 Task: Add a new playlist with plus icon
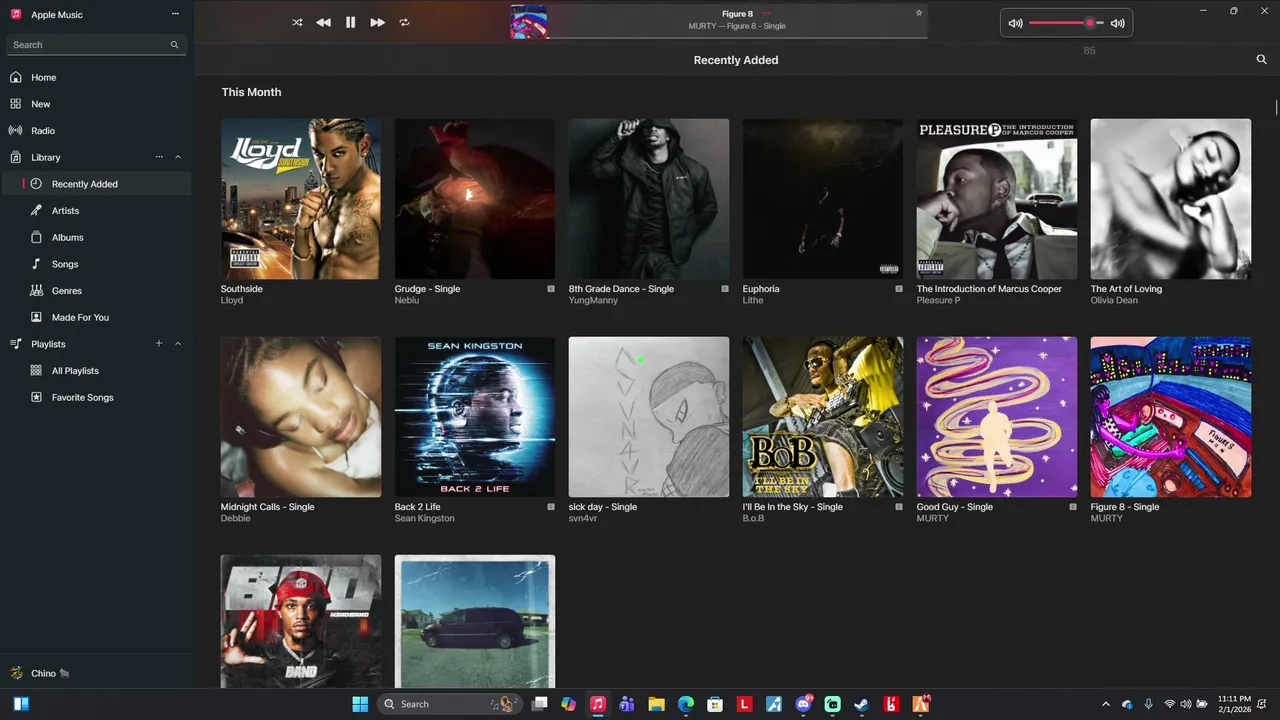coord(159,344)
